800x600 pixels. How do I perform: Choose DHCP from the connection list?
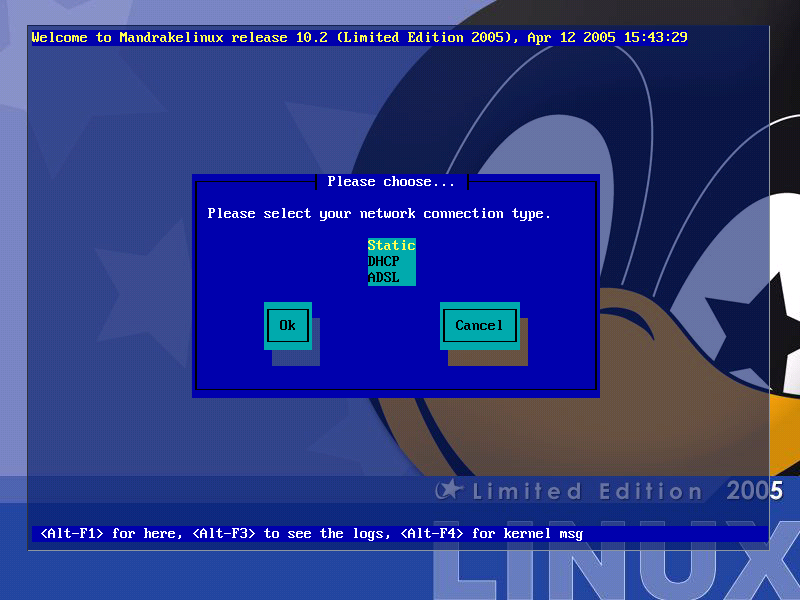(391, 261)
